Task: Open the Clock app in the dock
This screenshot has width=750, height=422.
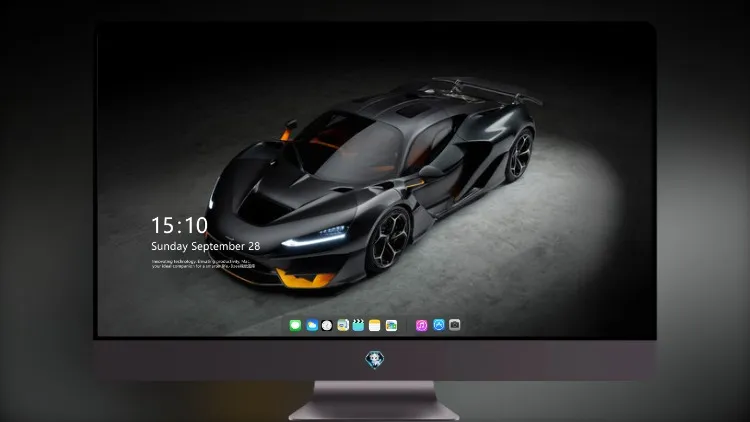Action: click(x=327, y=325)
